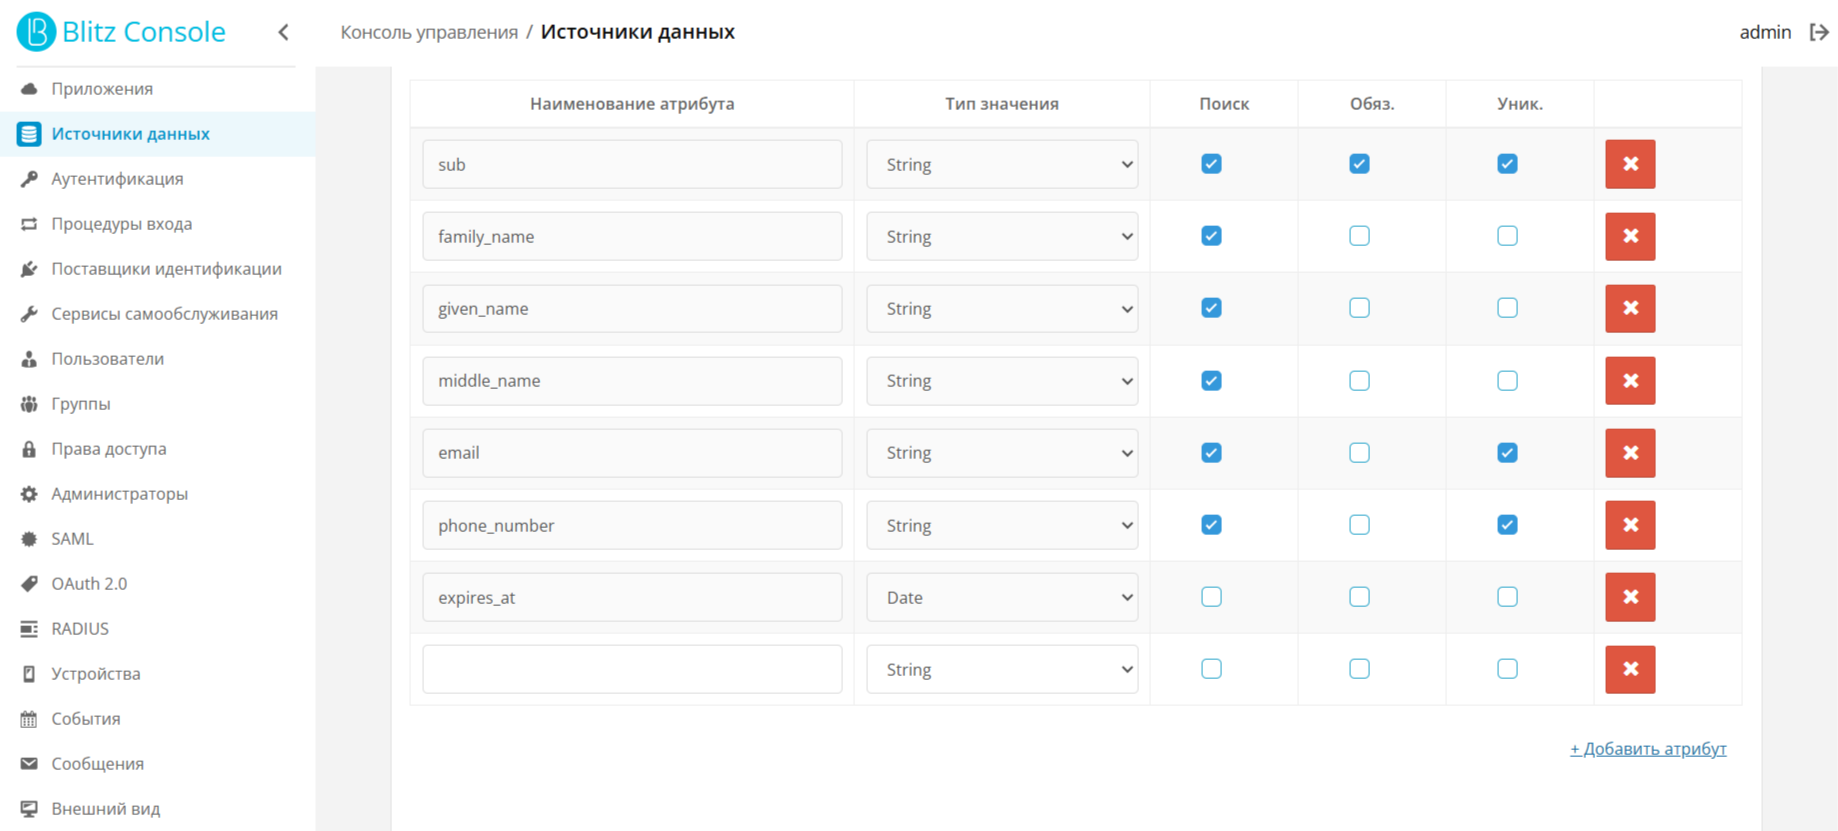This screenshot has height=831, width=1838.
Task: Collapse the sidebar with the chevron arrow
Action: (x=284, y=32)
